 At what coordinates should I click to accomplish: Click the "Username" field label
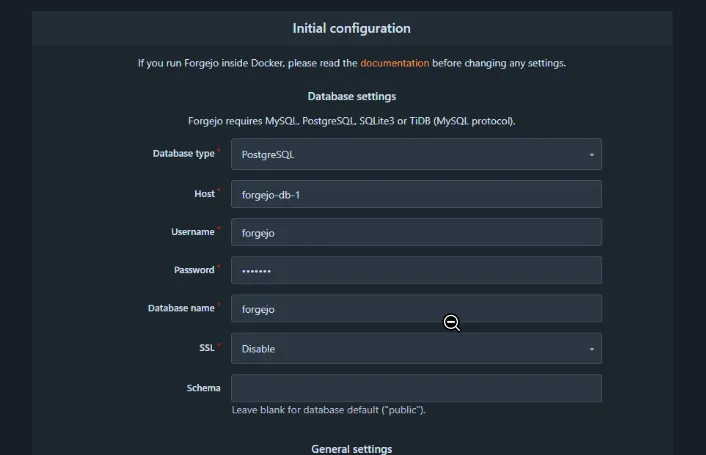(193, 231)
